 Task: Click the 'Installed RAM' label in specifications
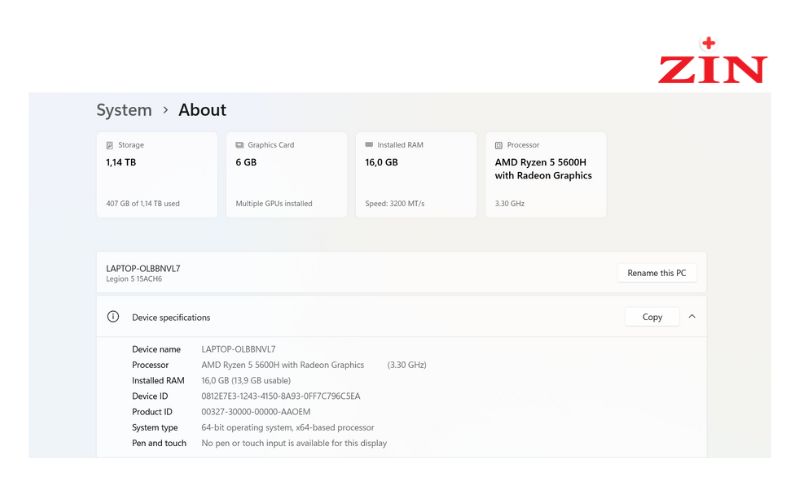[158, 381]
